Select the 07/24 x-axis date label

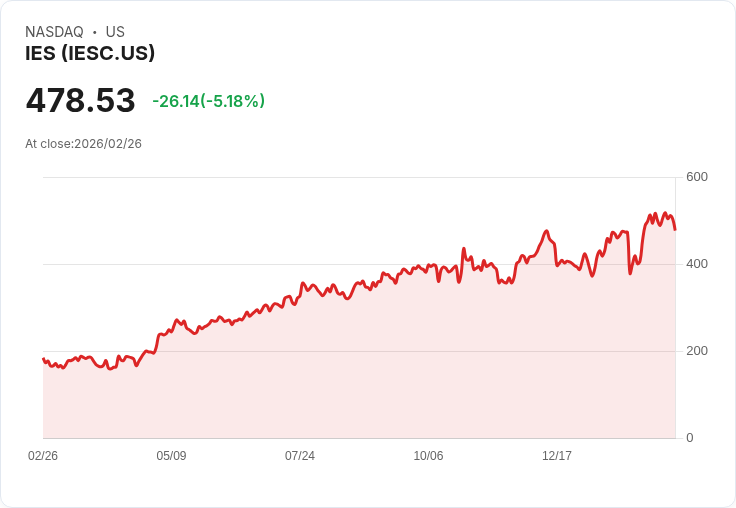tap(300, 456)
